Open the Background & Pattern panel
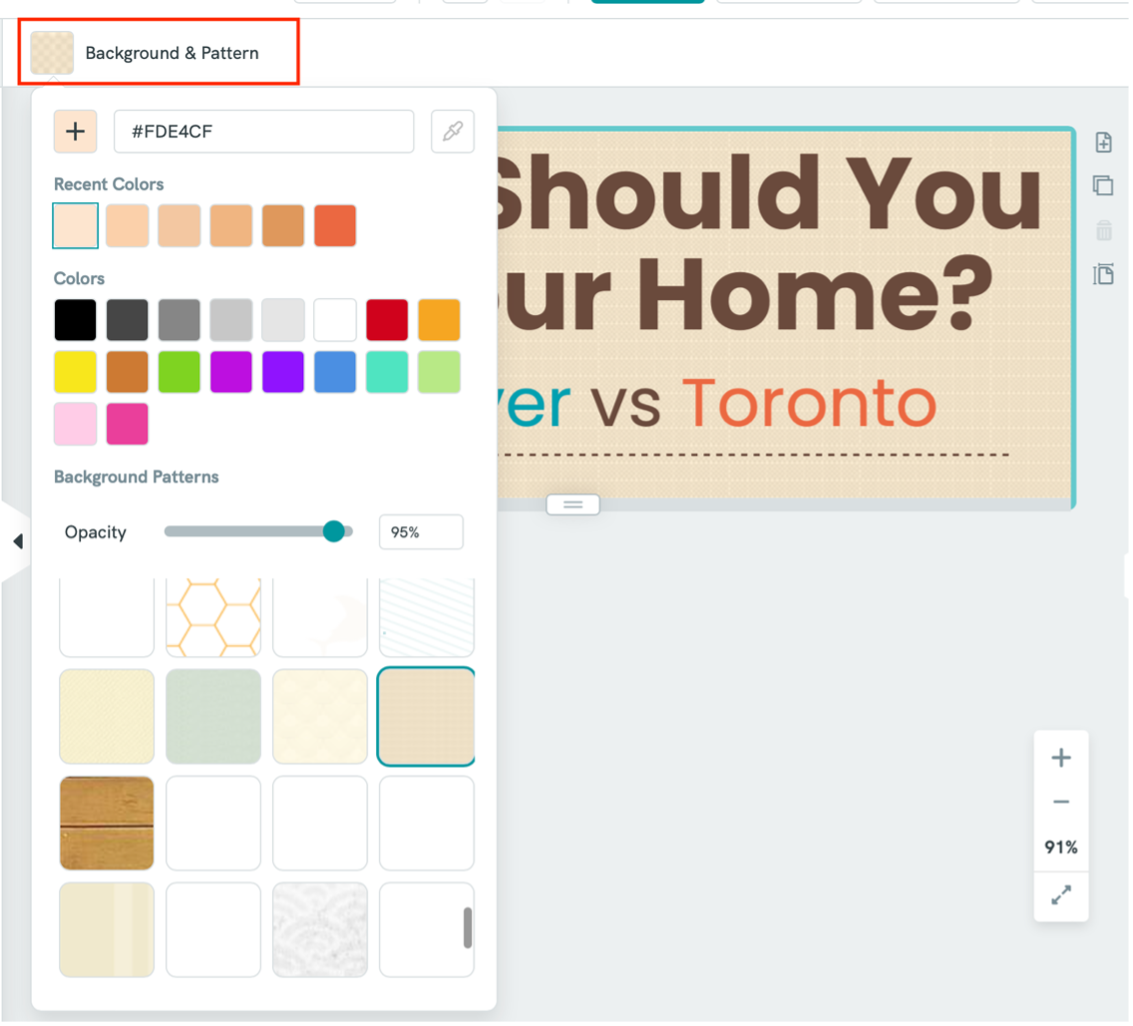This screenshot has width=1133, height=1026. click(158, 53)
